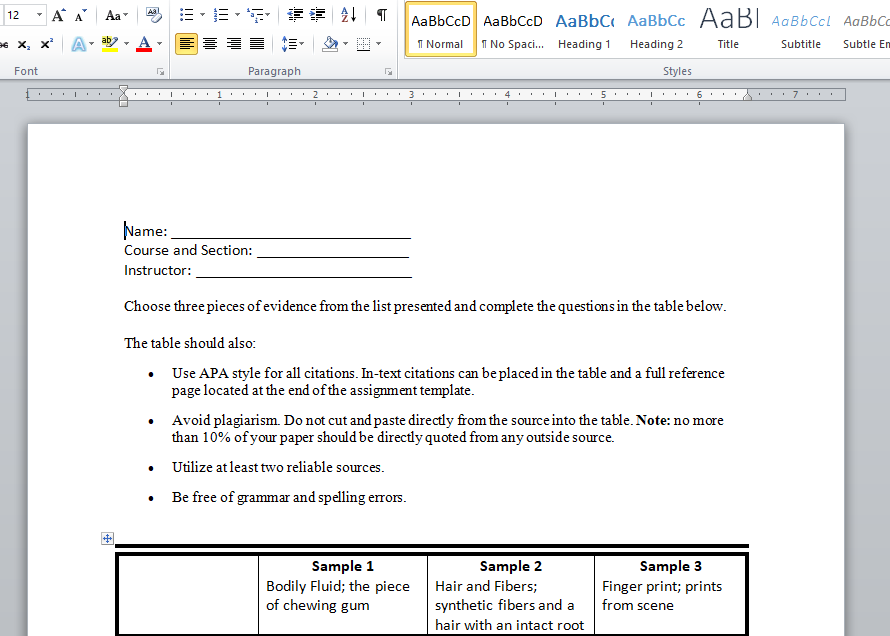Click the text 'The table should also:'
Image resolution: width=890 pixels, height=636 pixels.
(190, 343)
